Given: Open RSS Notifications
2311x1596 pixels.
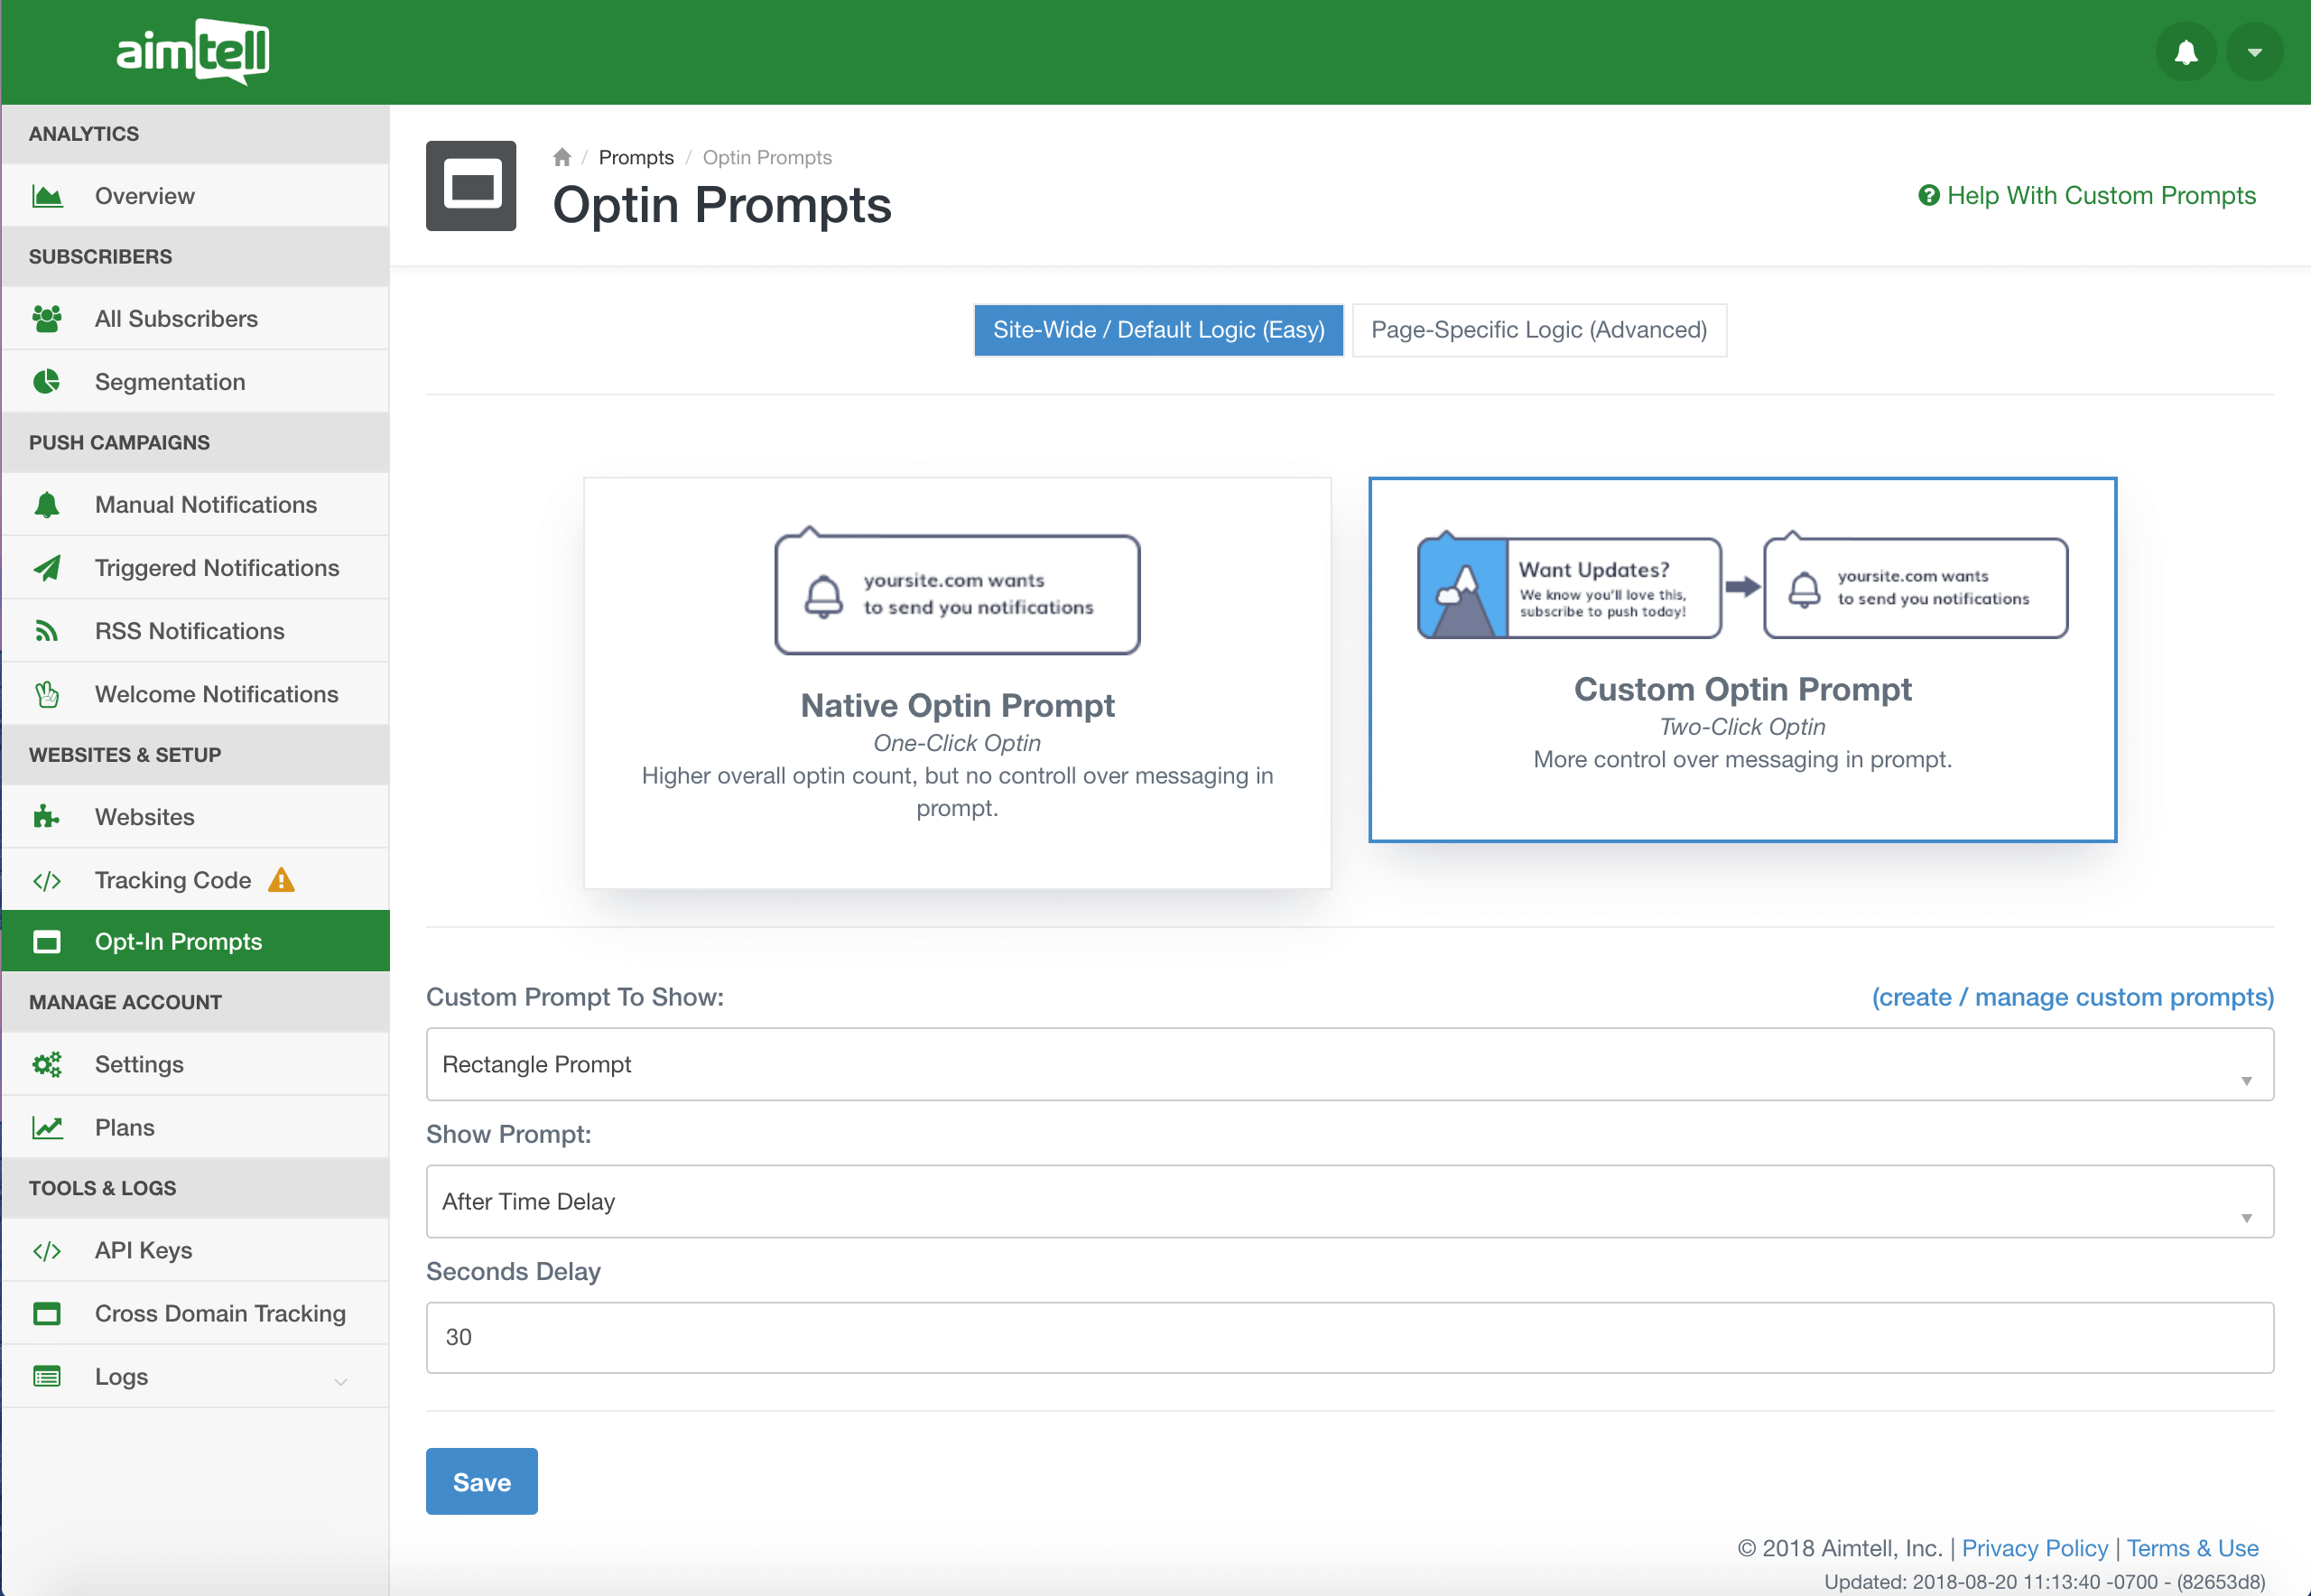Looking at the screenshot, I should point(195,631).
